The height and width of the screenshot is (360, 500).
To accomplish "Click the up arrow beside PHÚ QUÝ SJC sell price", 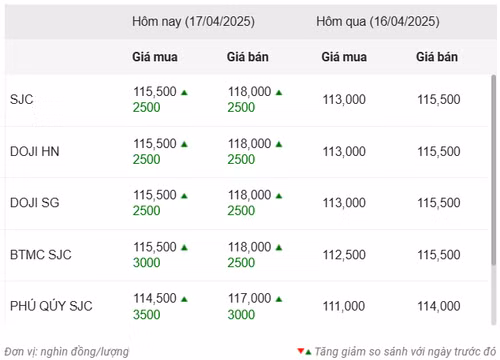I will (279, 299).
